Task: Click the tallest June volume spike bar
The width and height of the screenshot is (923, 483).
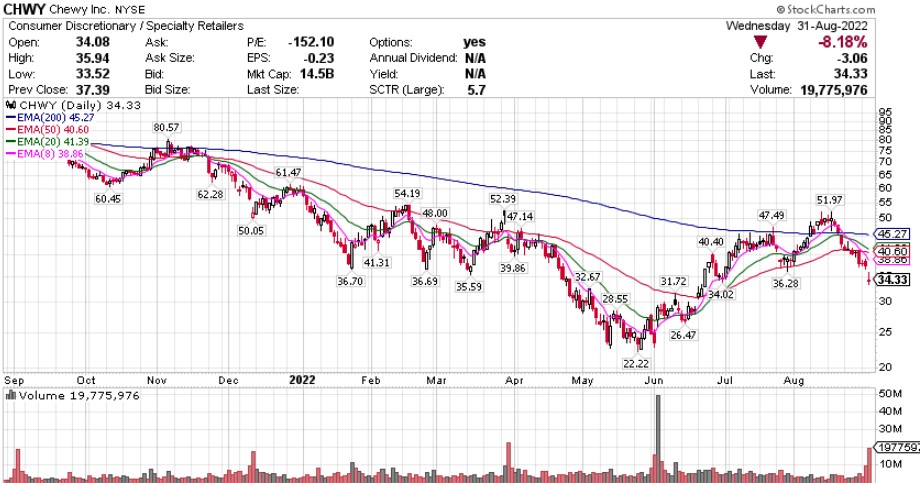Action: [x=658, y=439]
